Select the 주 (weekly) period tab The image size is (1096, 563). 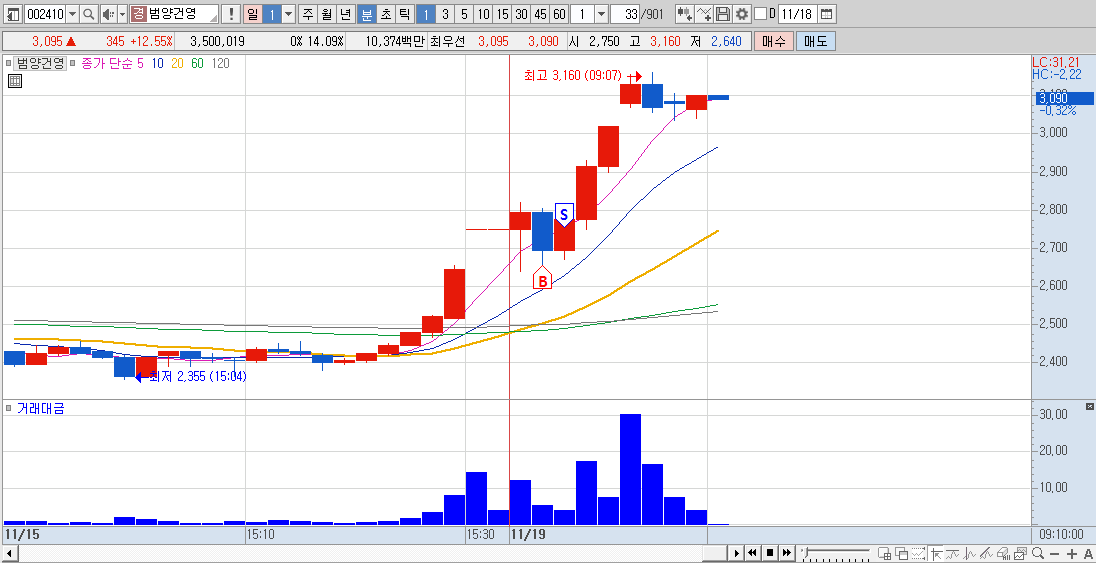click(308, 13)
